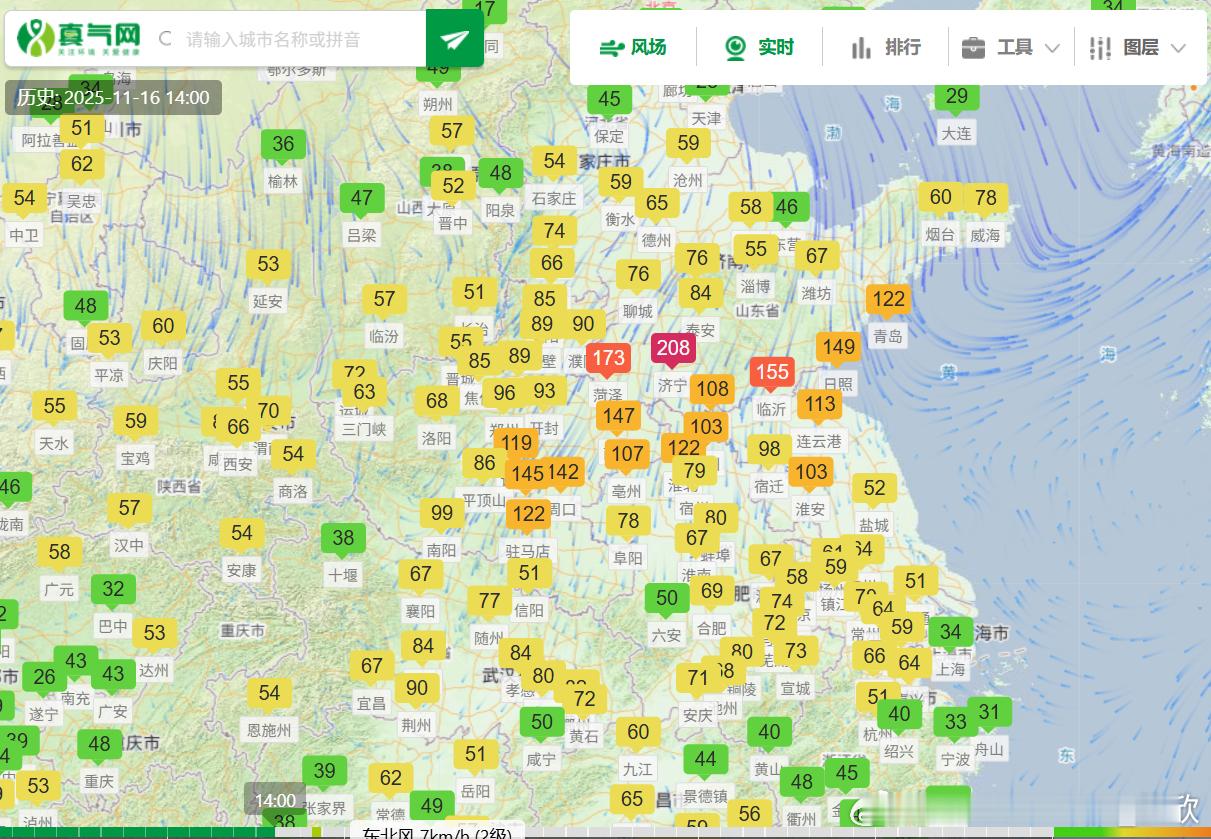1211x839 pixels.
Task: Select the 德州 AQI 65 marker
Action: point(656,205)
